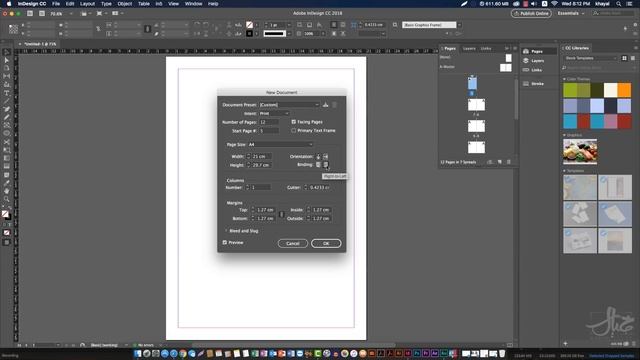Select the Hand tool in the toolbox
640x360 pixels.
click(x=7, y=191)
